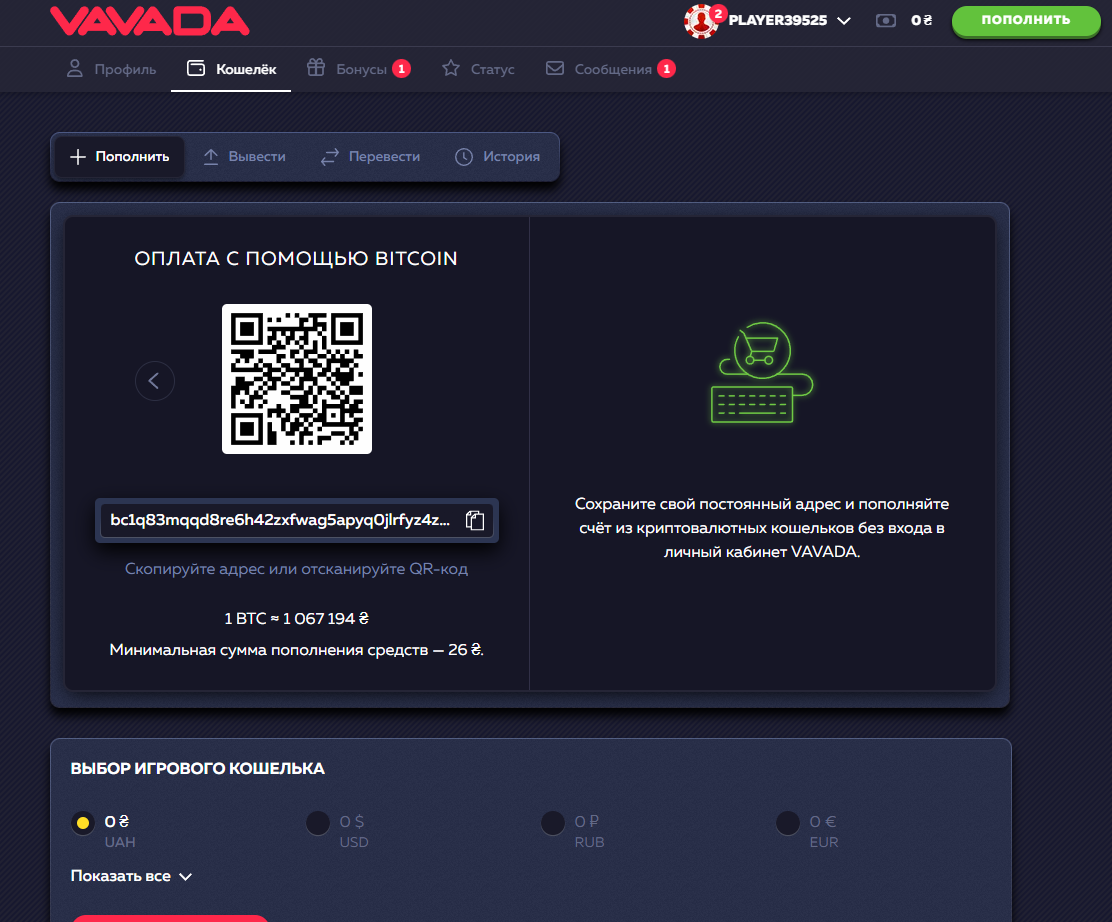Open the Сообщения tab
Viewport: 1112px width, 922px height.
[x=610, y=69]
